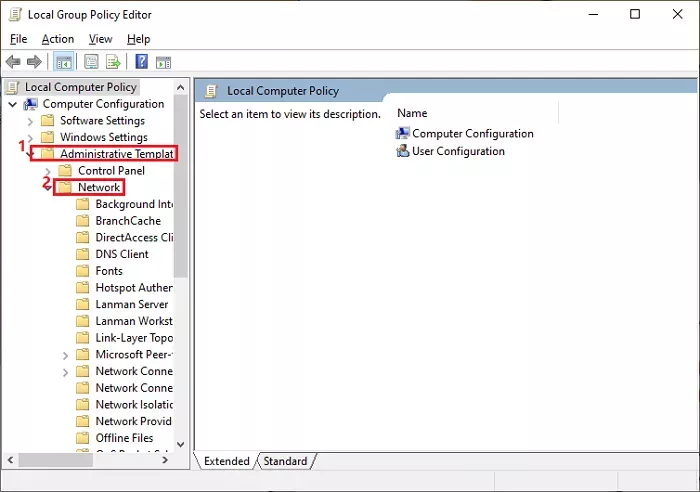The image size is (700, 492).
Task: Click the Forward arrow toolbar icon
Action: tap(34, 62)
